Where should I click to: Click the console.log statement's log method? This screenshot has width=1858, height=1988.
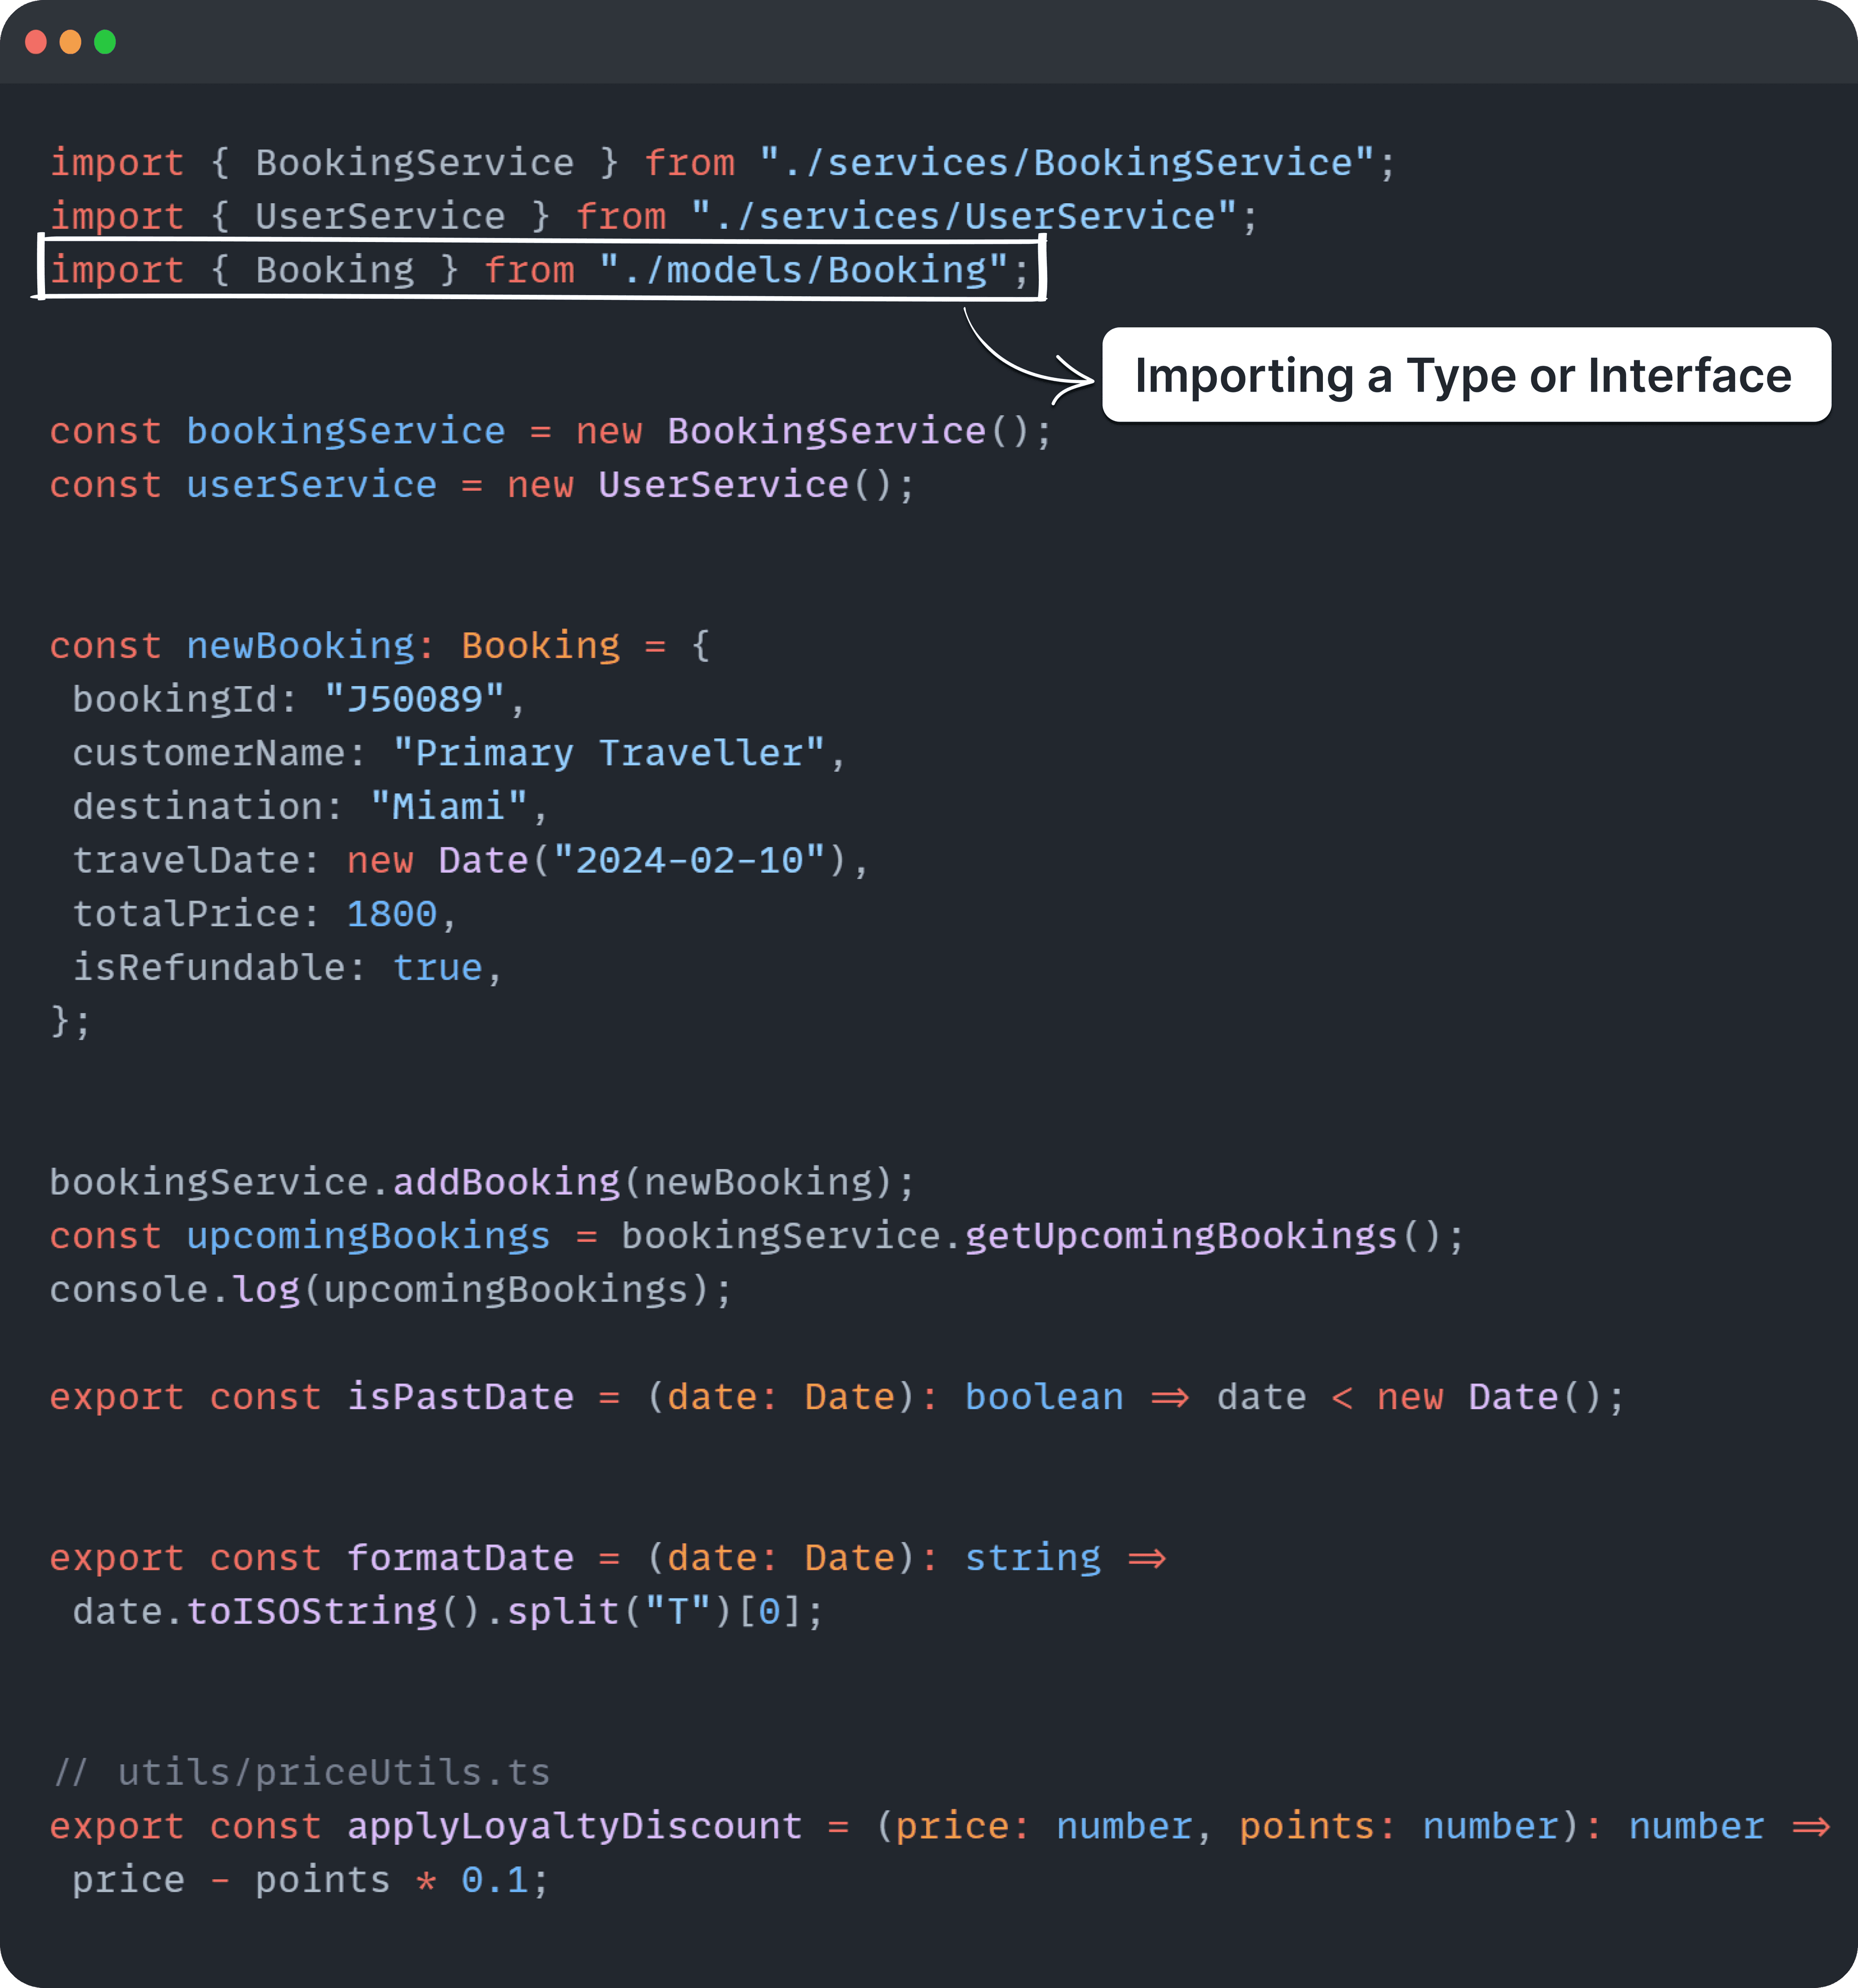pyautogui.click(x=266, y=1290)
